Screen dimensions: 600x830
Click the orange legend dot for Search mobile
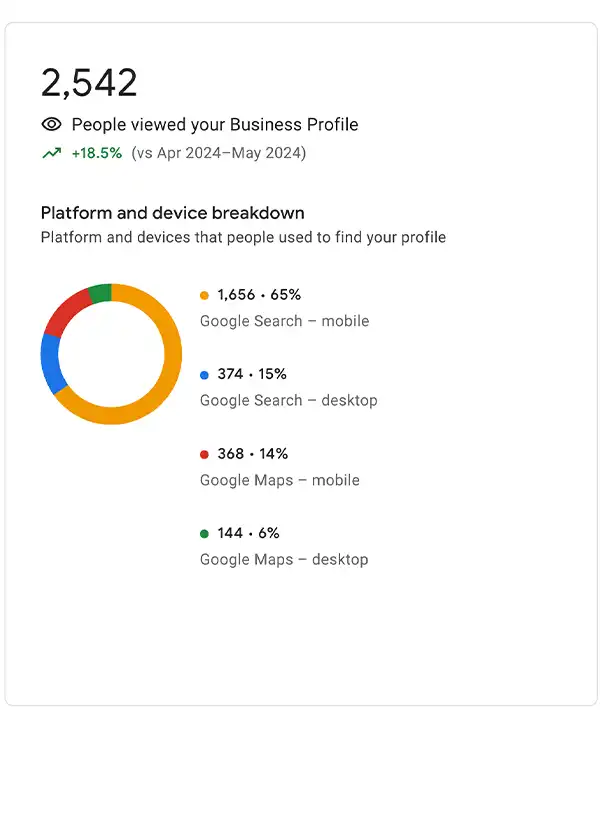204,295
